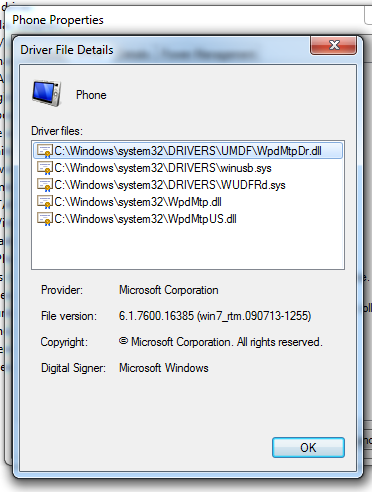
Task: Click the Phone Properties window title
Action: pos(58,20)
